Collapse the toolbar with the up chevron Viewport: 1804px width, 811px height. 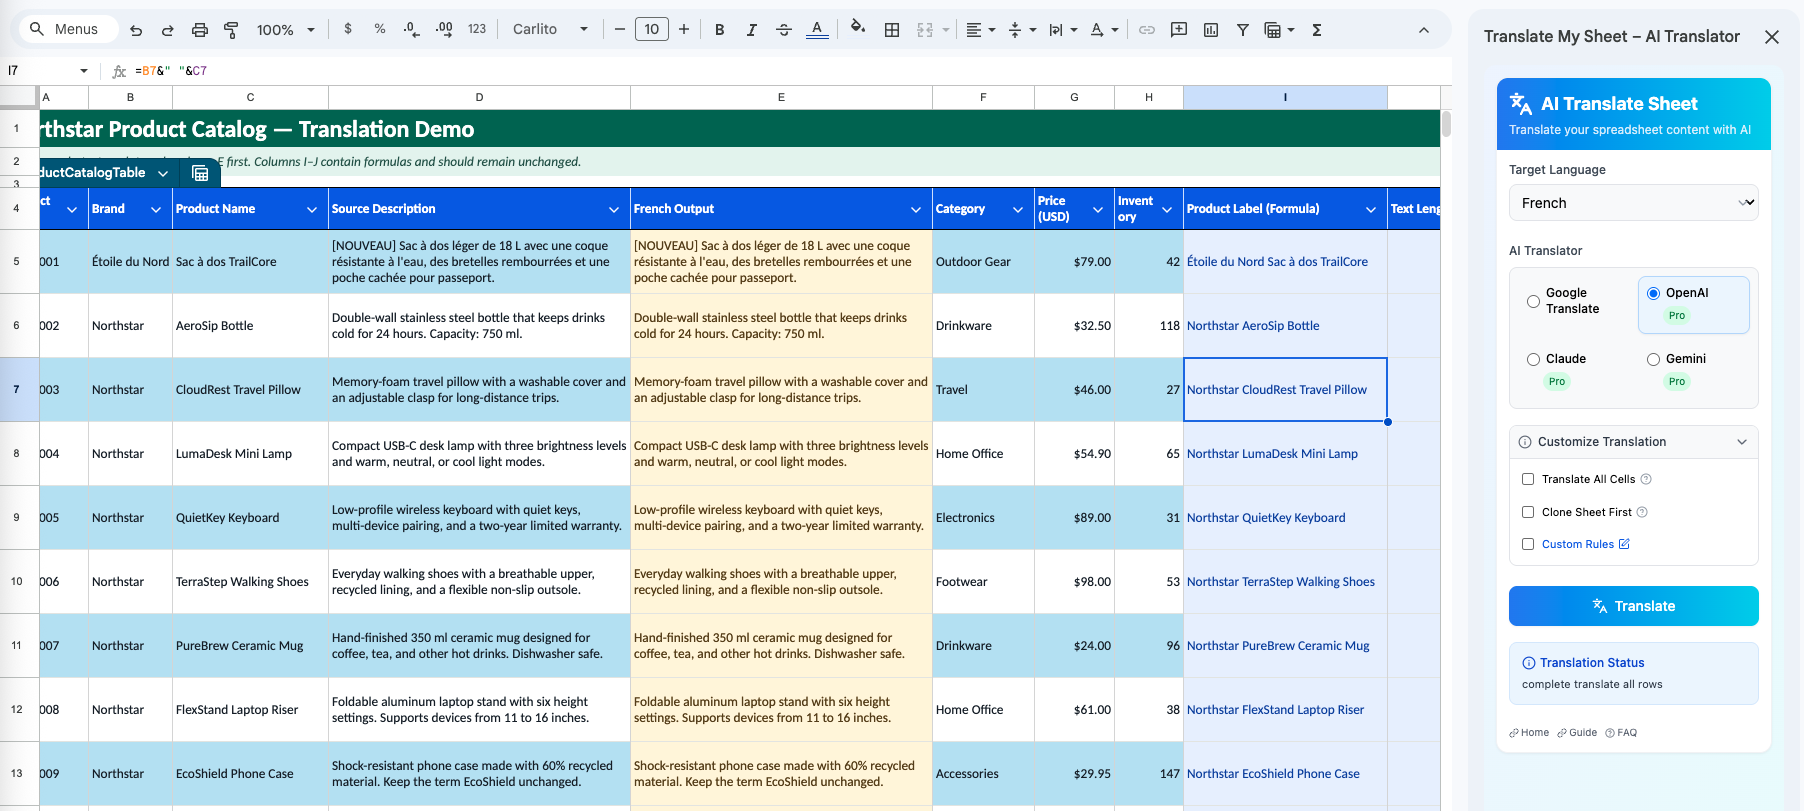pyautogui.click(x=1424, y=30)
